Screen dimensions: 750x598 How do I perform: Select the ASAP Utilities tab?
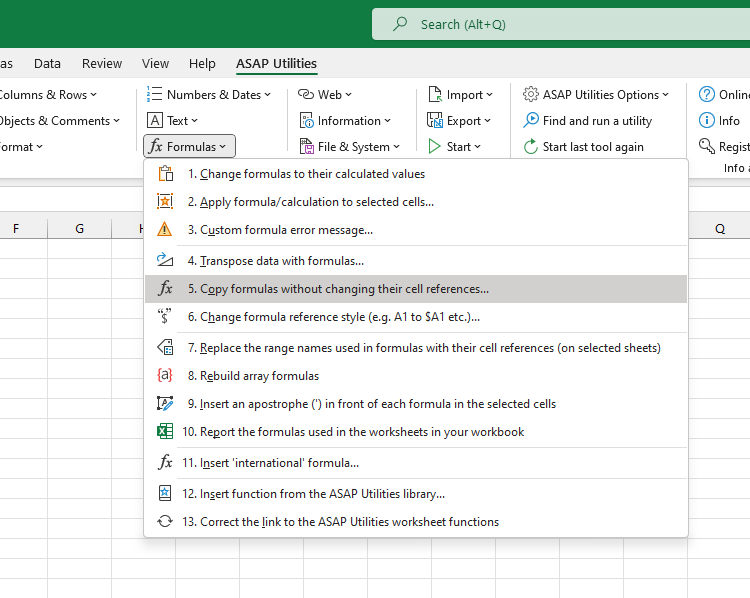click(276, 63)
